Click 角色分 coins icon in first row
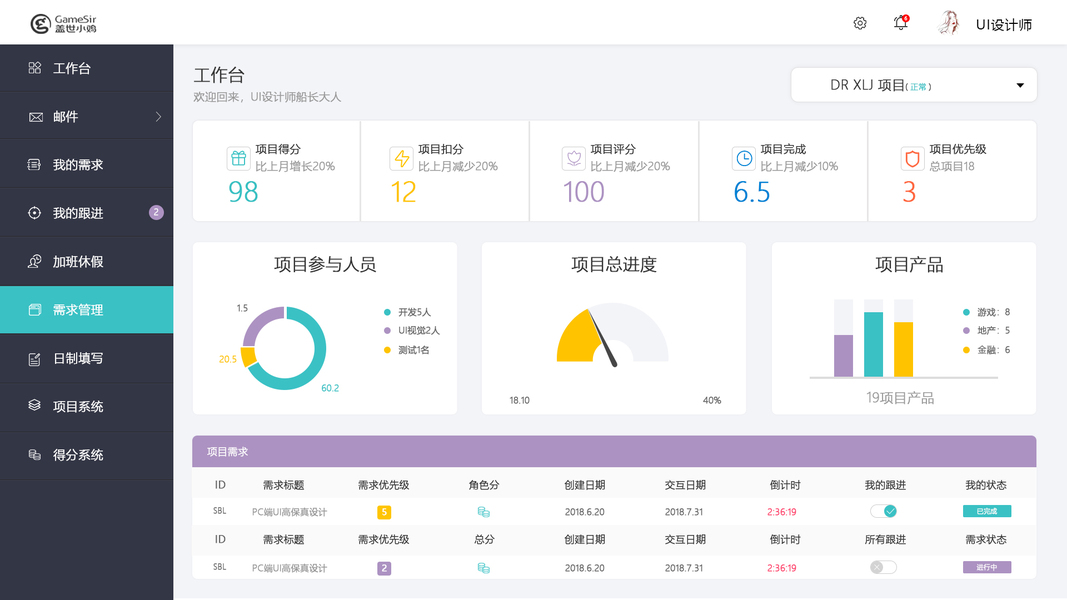The width and height of the screenshot is (1067, 600). [484, 512]
